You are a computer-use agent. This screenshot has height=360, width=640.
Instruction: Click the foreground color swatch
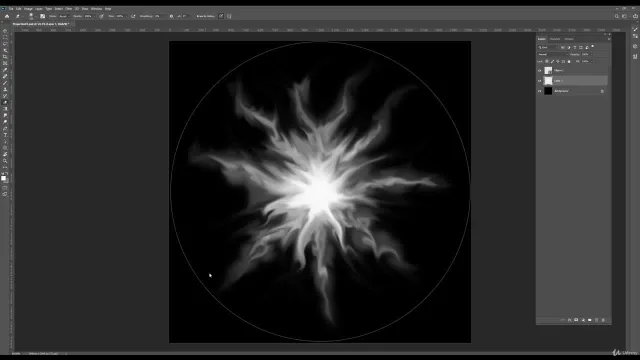coord(3,178)
